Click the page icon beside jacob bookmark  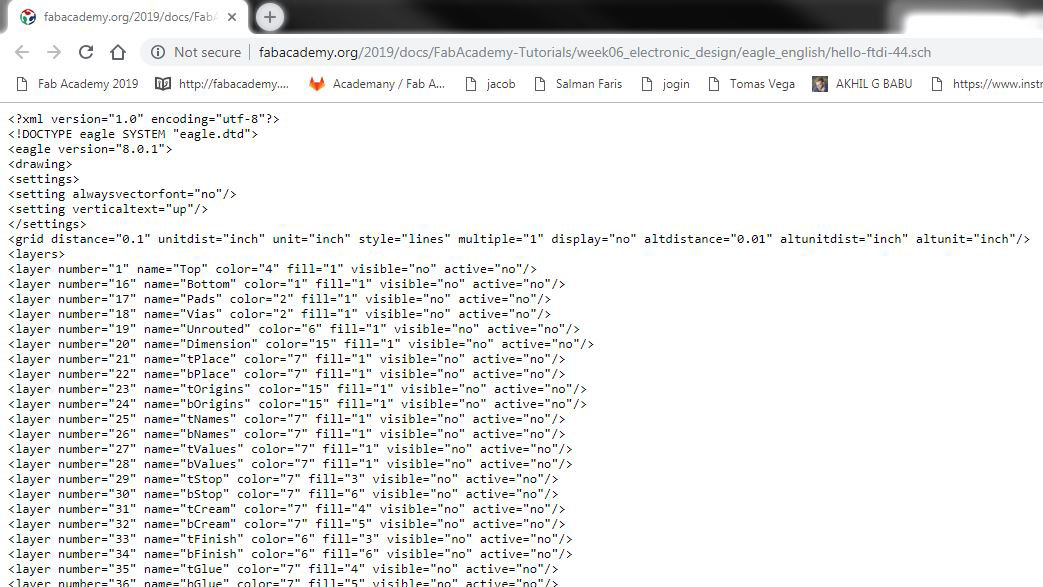471,84
